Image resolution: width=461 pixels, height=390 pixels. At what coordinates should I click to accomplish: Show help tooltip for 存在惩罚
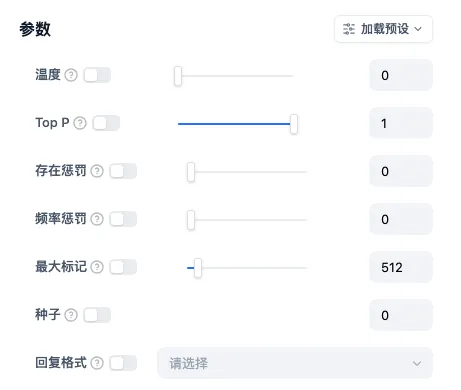[x=97, y=171]
